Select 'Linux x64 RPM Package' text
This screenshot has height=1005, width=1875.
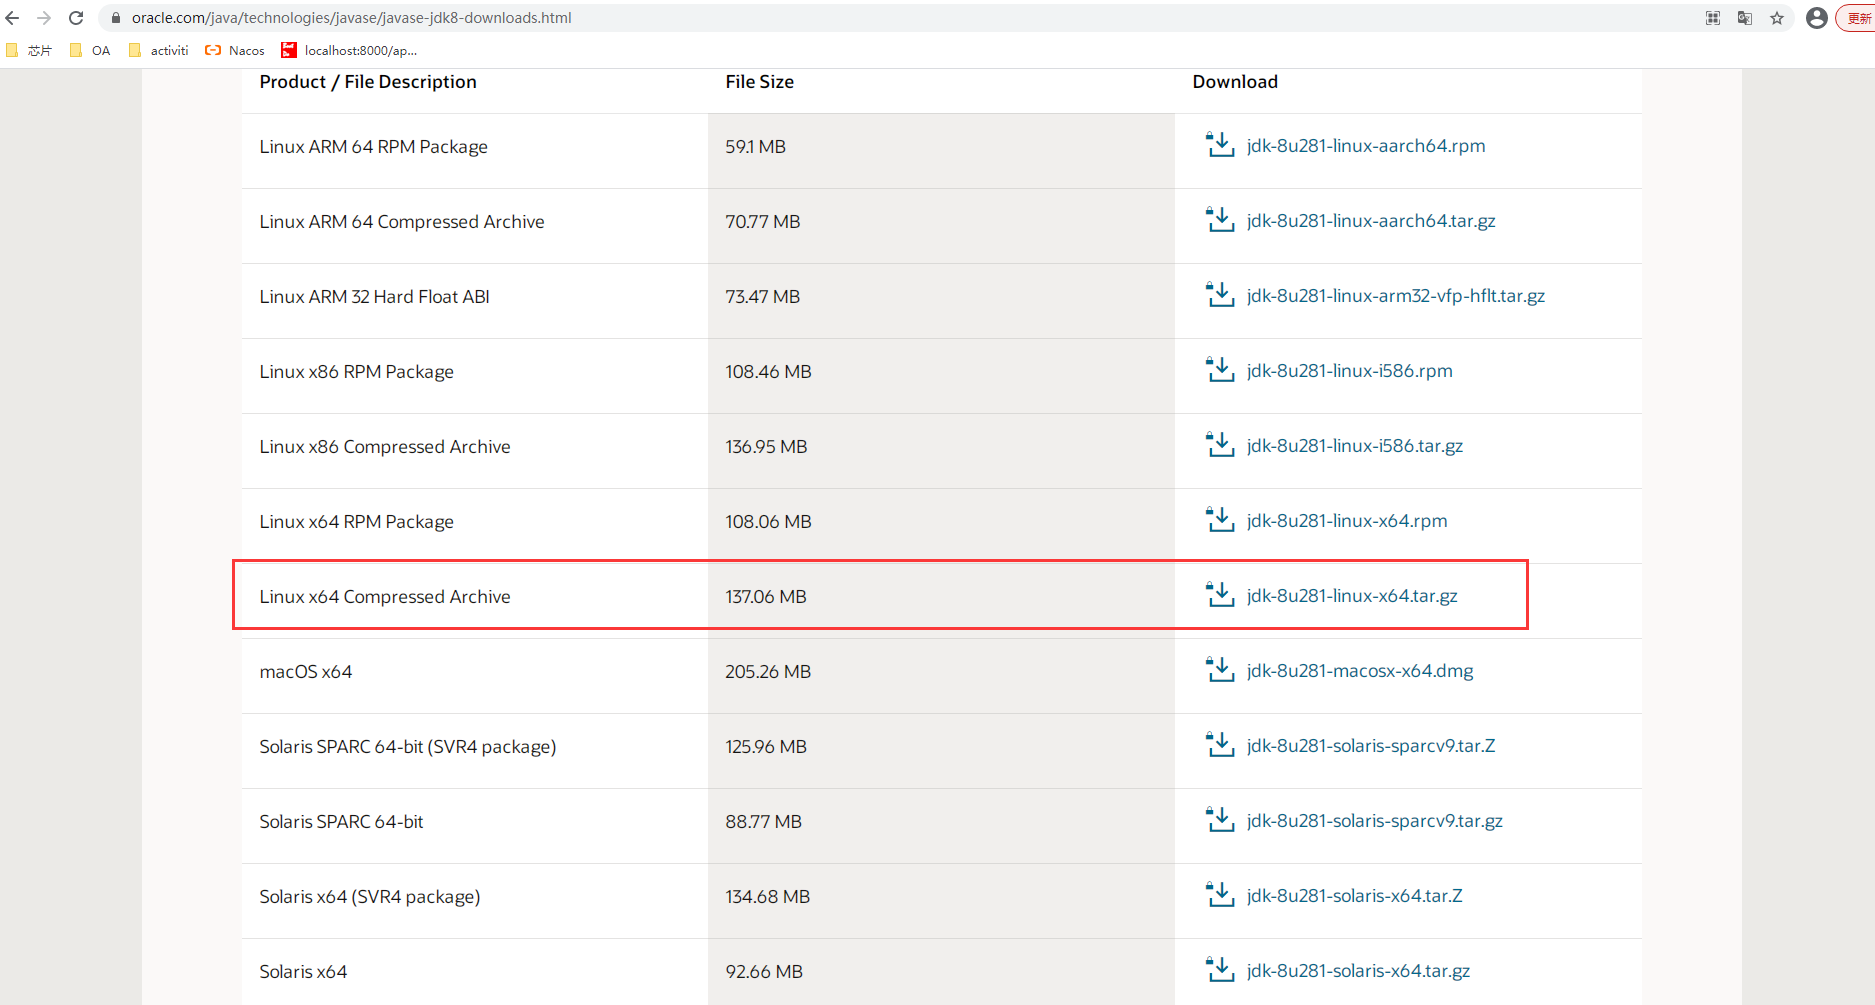coord(357,522)
